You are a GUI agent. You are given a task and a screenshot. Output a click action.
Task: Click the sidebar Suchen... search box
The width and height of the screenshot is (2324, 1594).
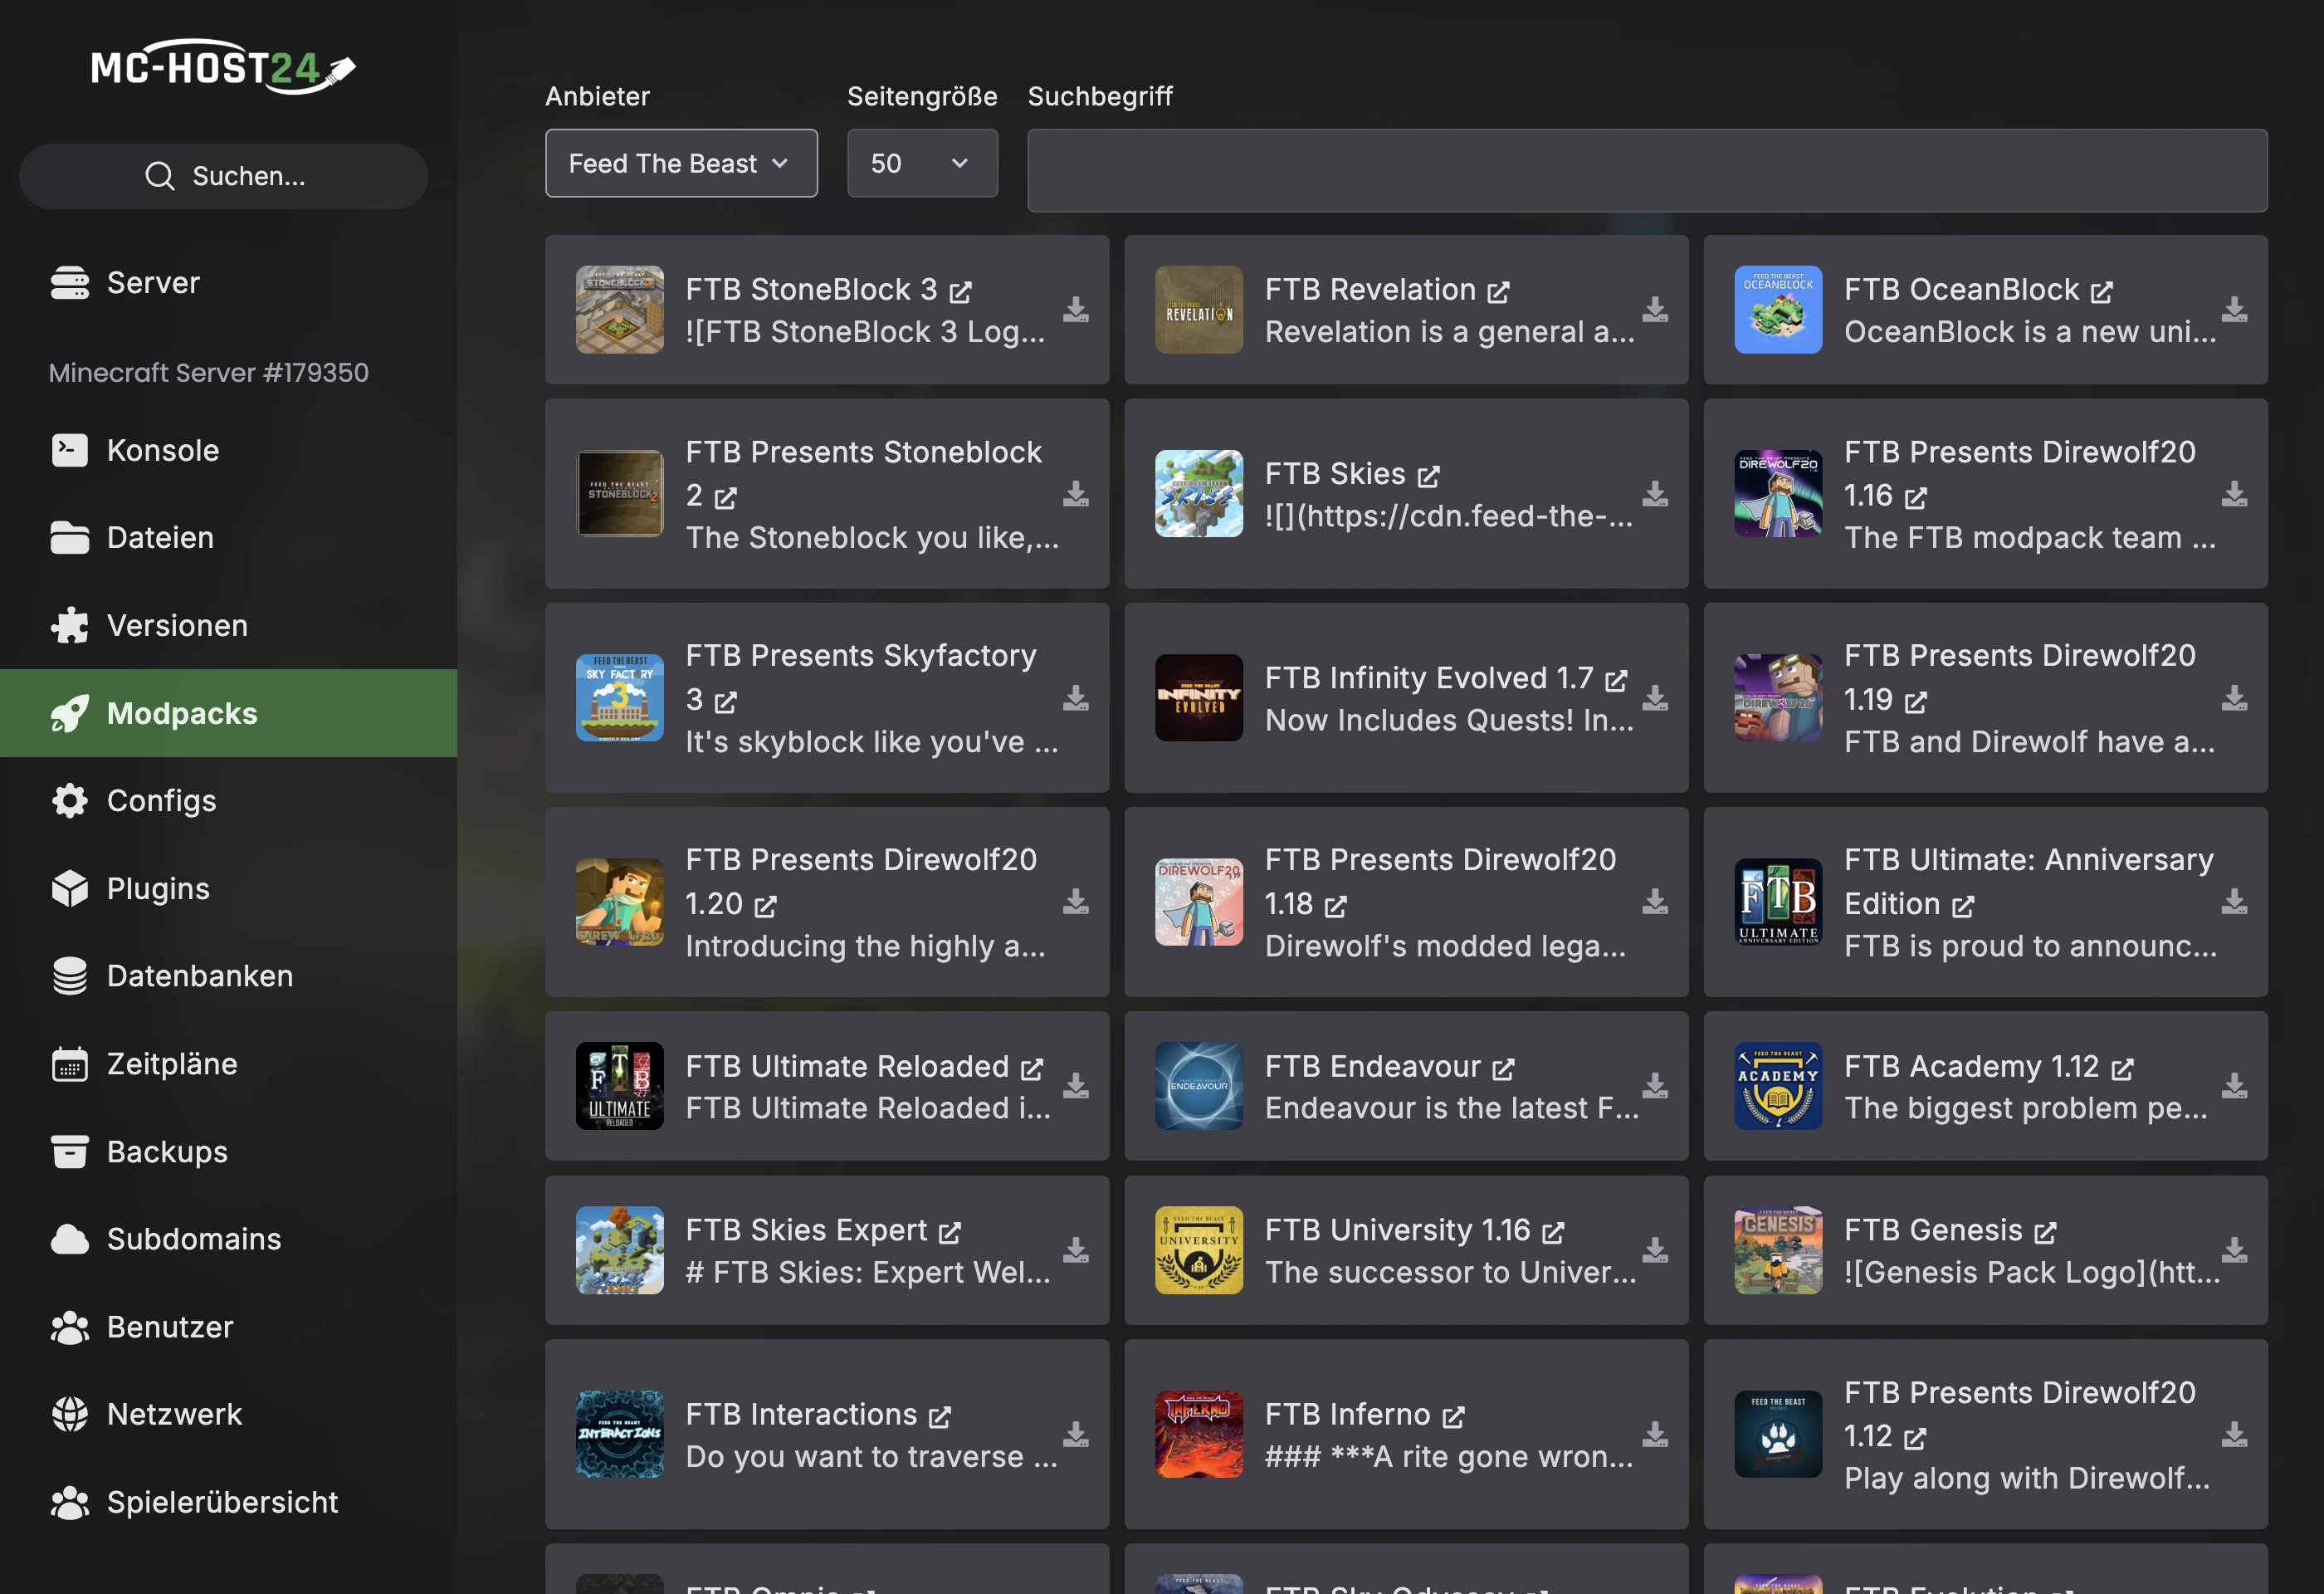pos(224,176)
